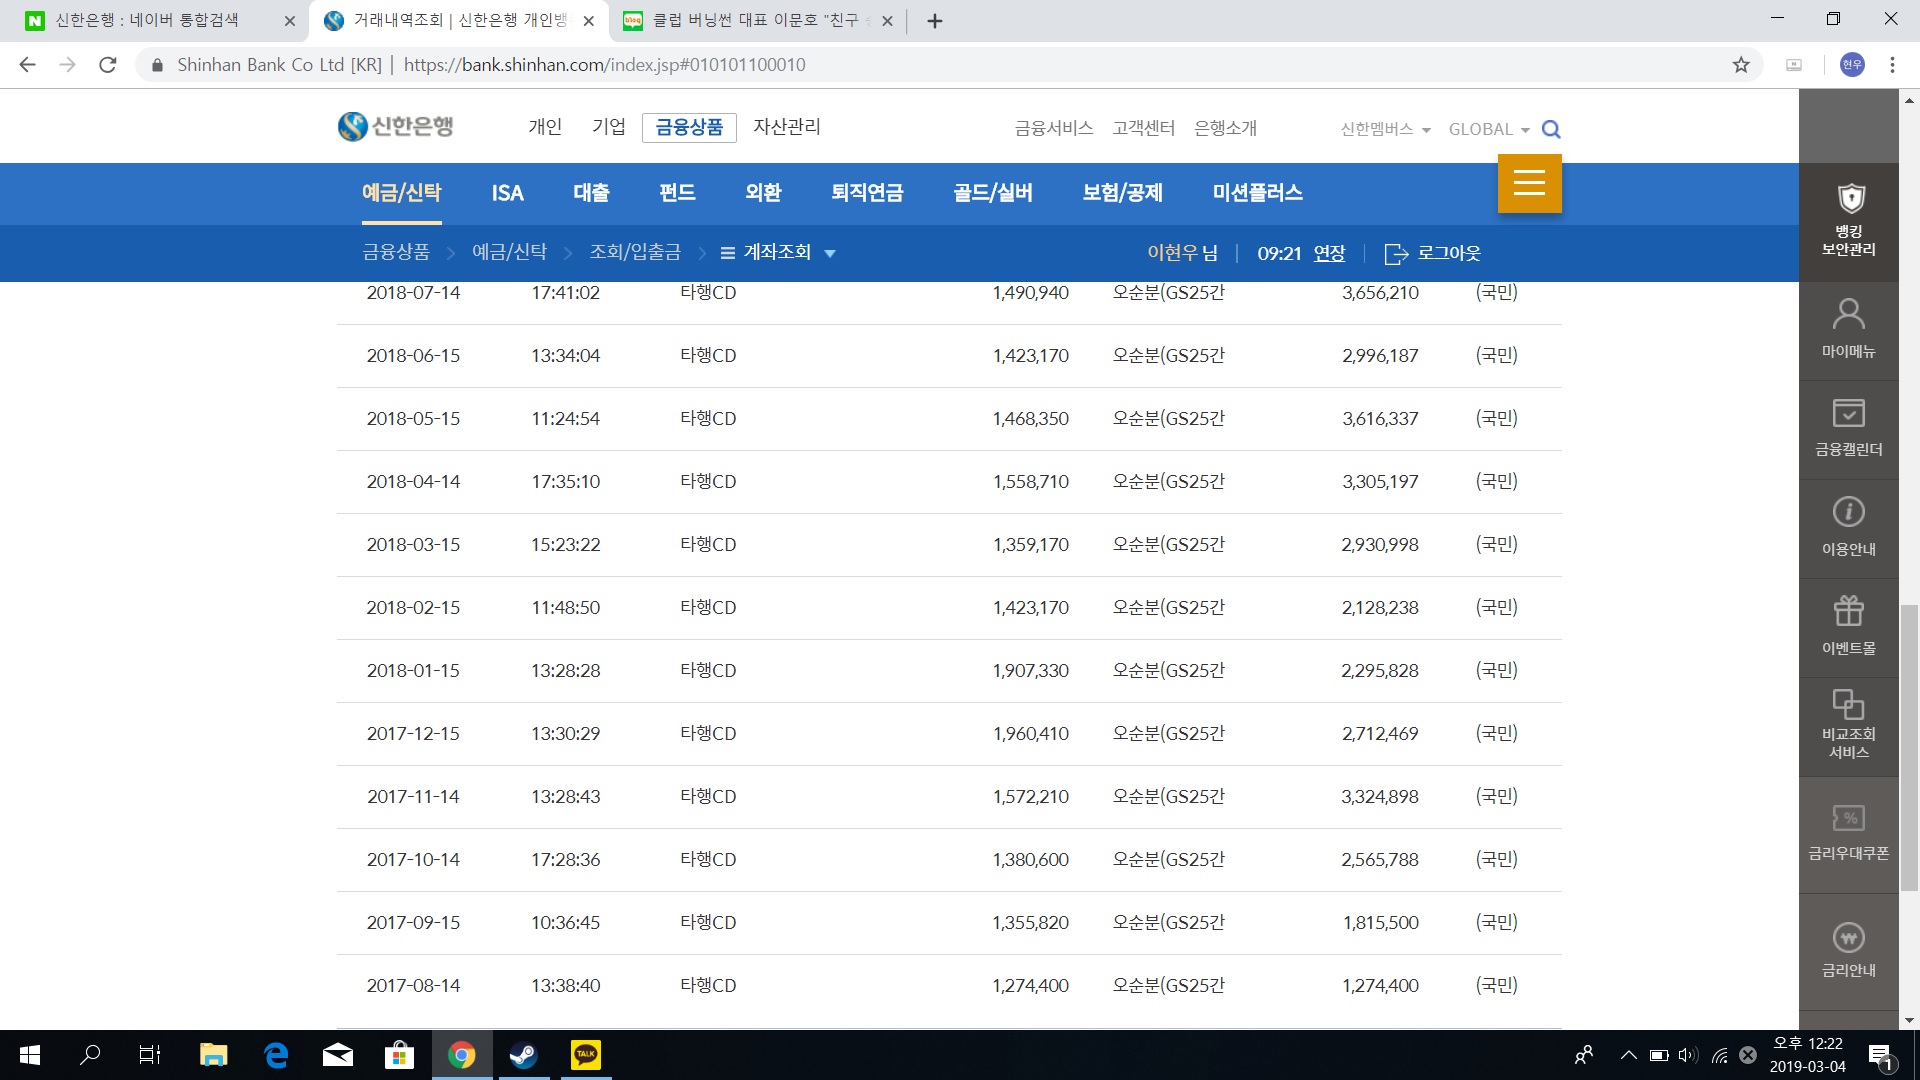
Task: Click 금융서비스 link
Action: pos(1054,128)
